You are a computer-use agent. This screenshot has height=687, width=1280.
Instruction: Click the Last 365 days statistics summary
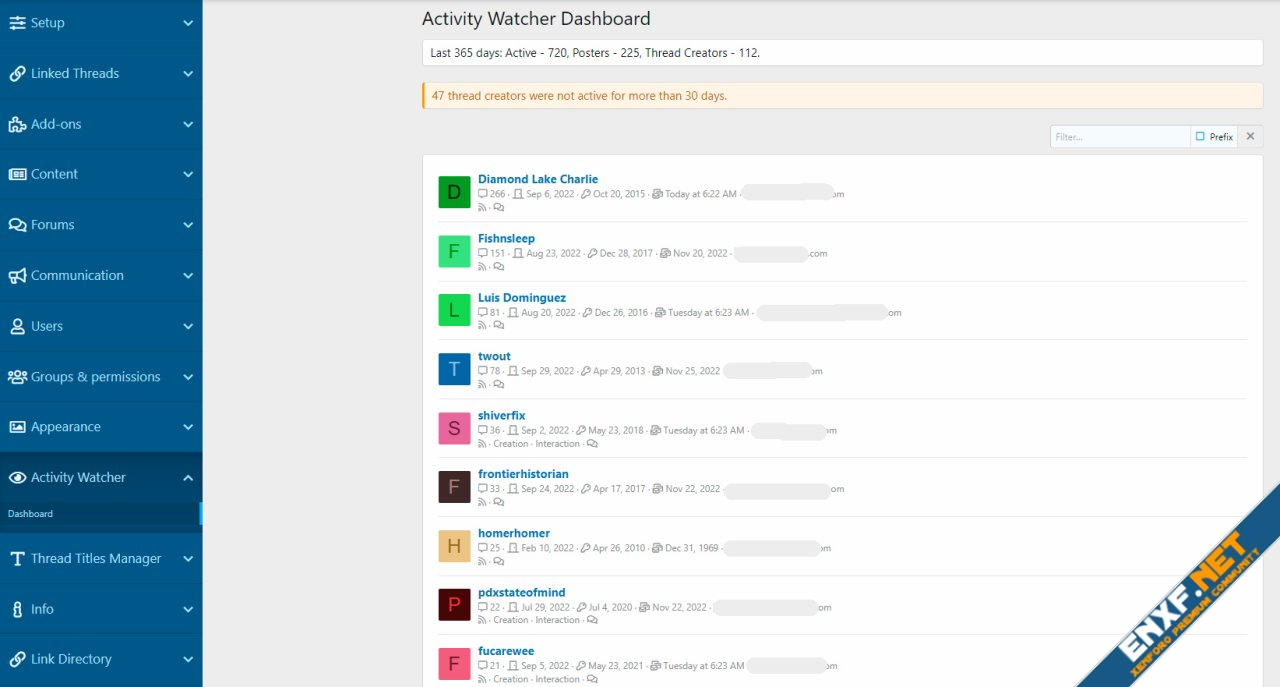(x=842, y=53)
